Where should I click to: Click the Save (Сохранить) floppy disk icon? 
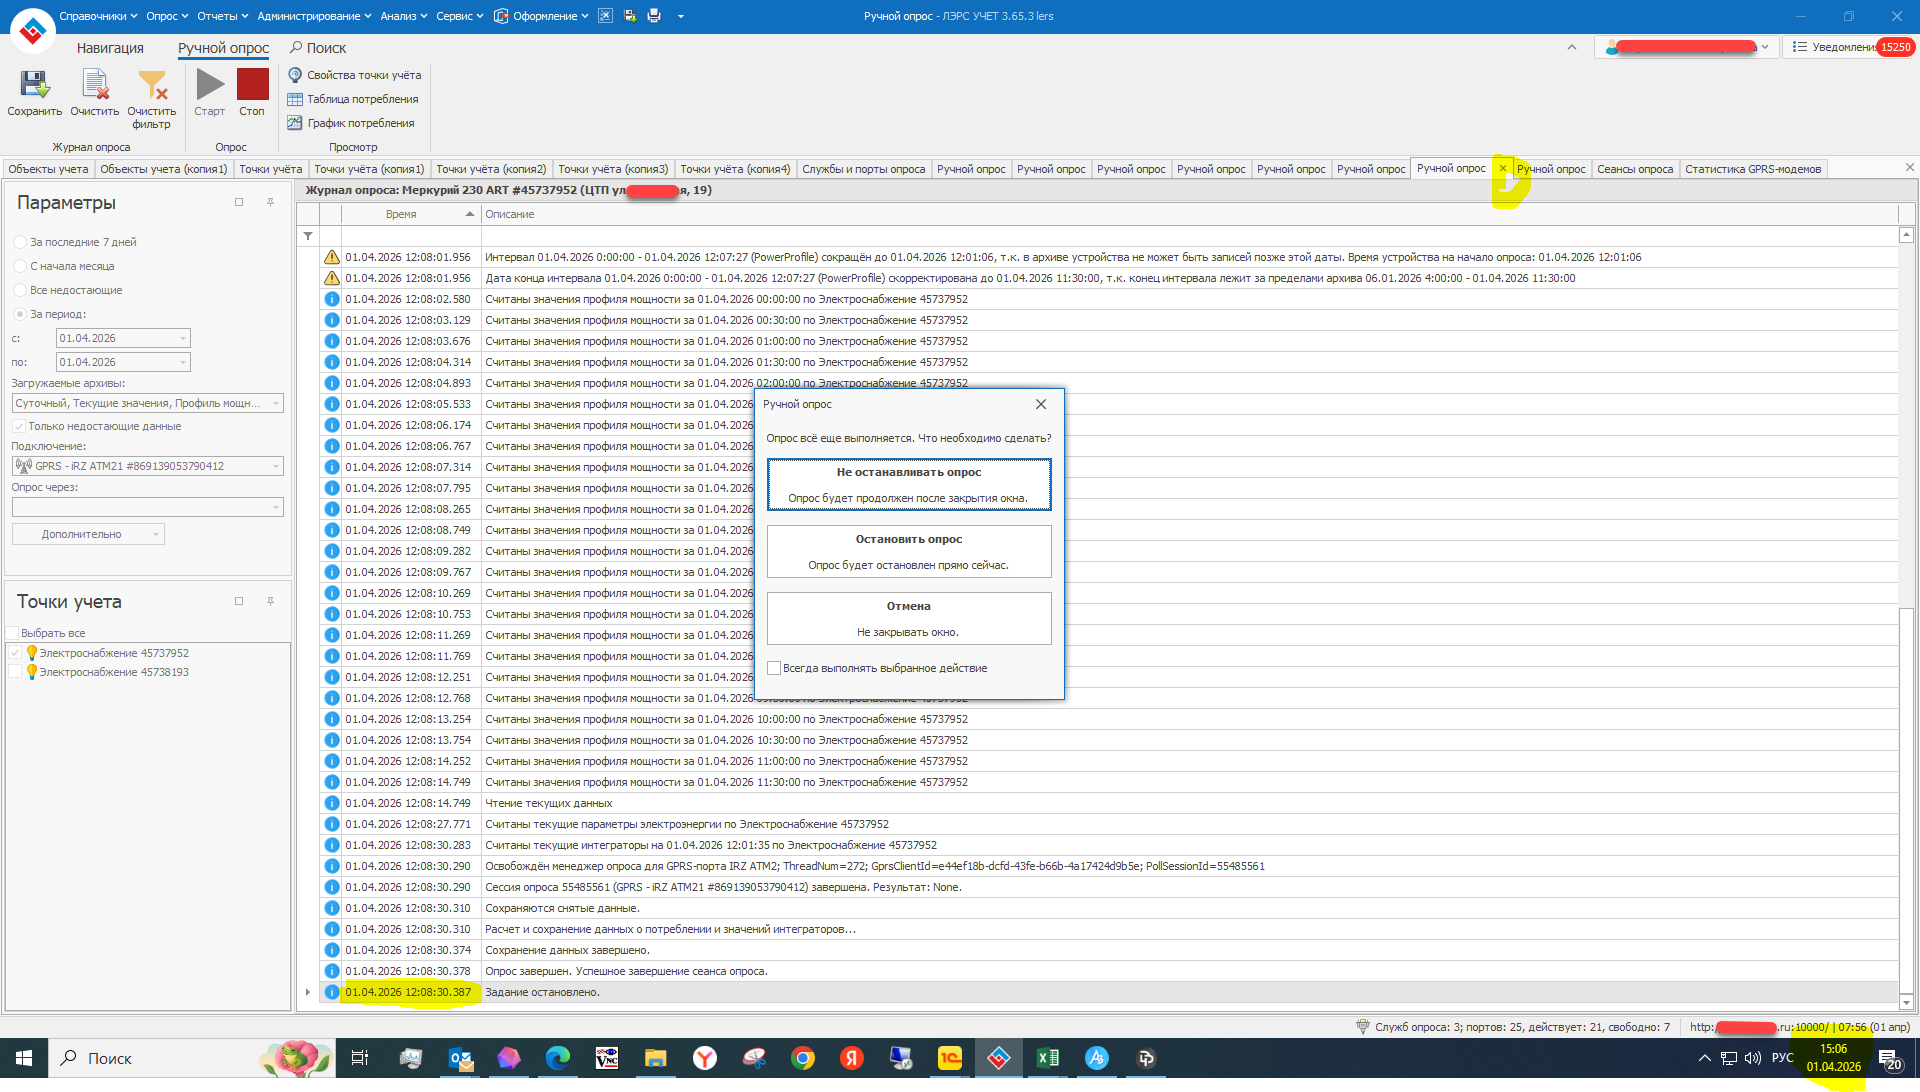[x=34, y=86]
